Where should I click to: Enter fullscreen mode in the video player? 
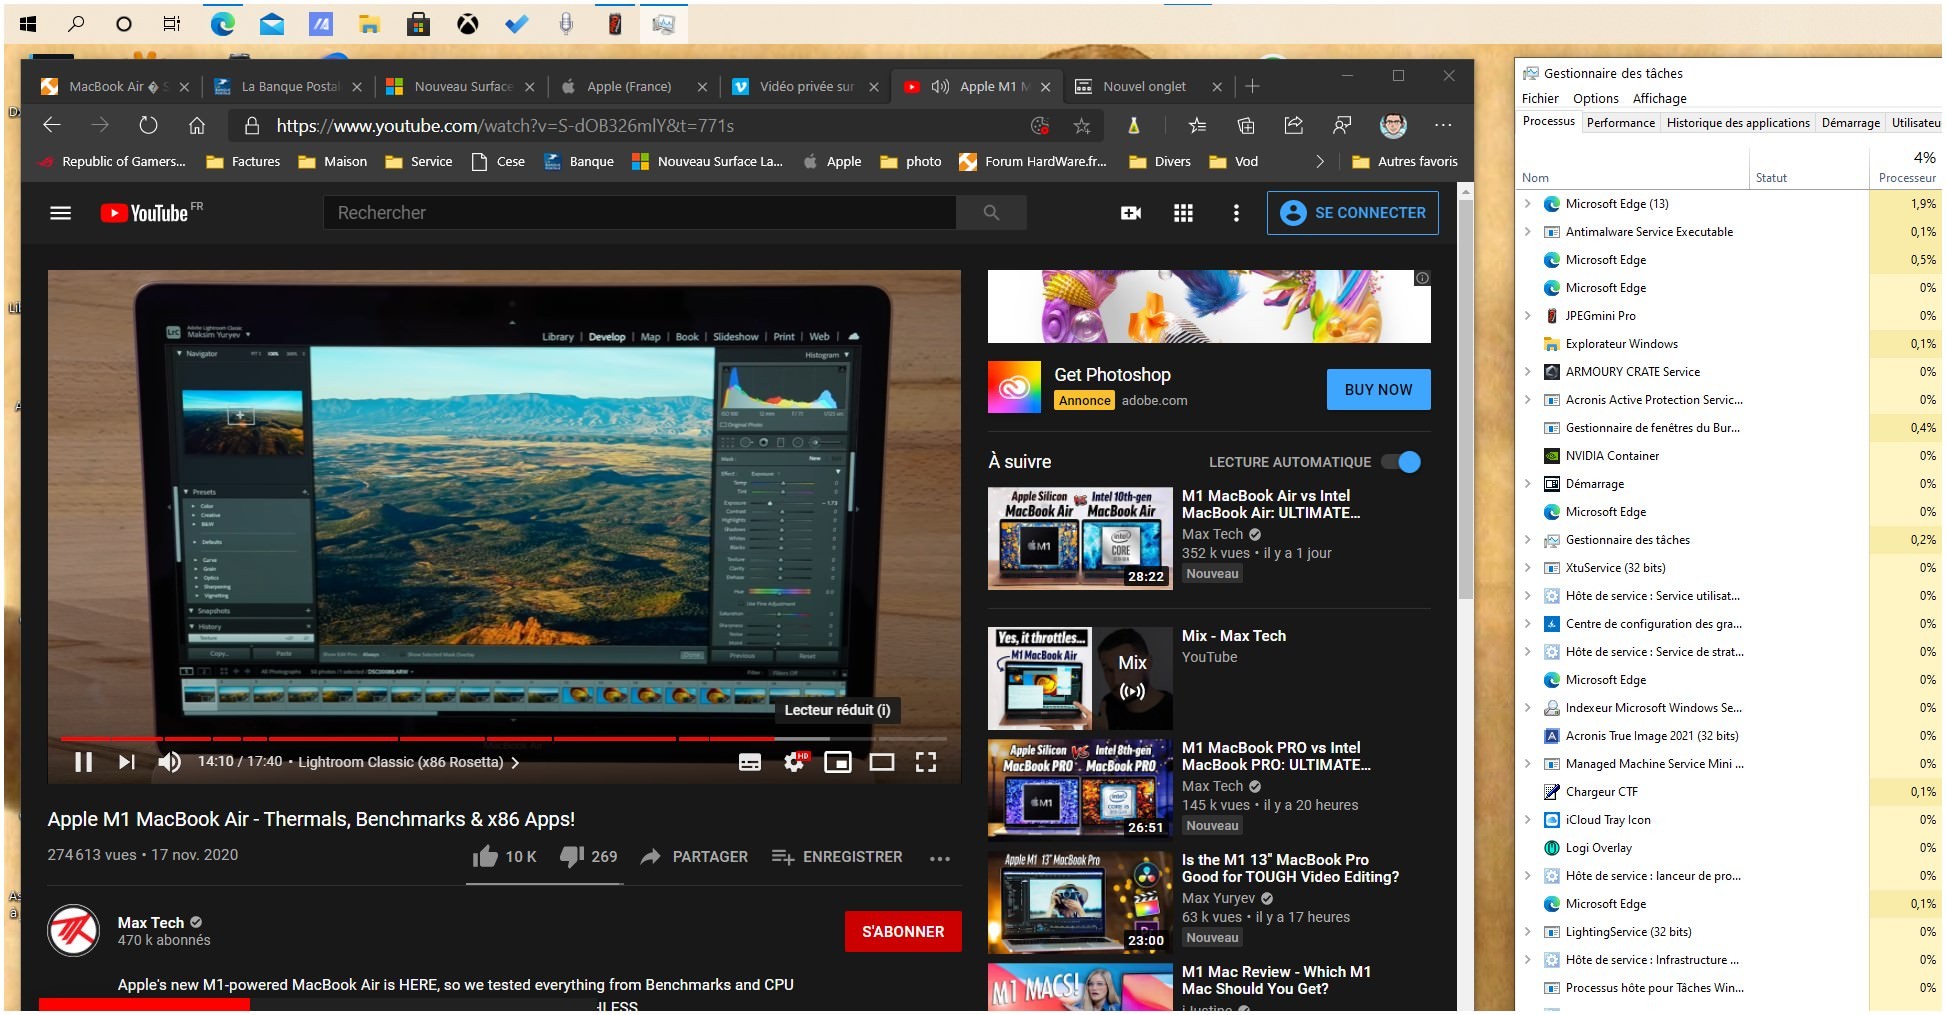point(926,762)
